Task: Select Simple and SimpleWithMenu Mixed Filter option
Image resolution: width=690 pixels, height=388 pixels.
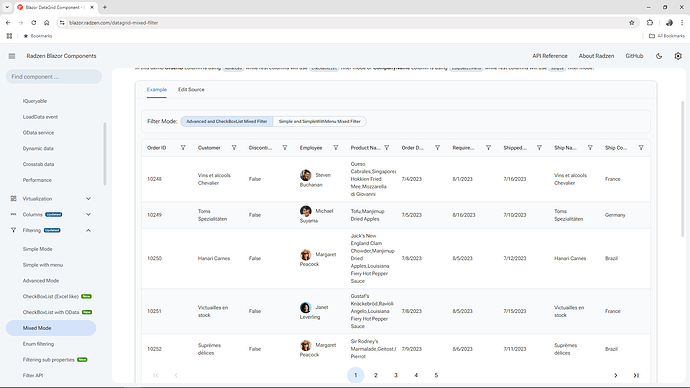Action: coord(319,121)
